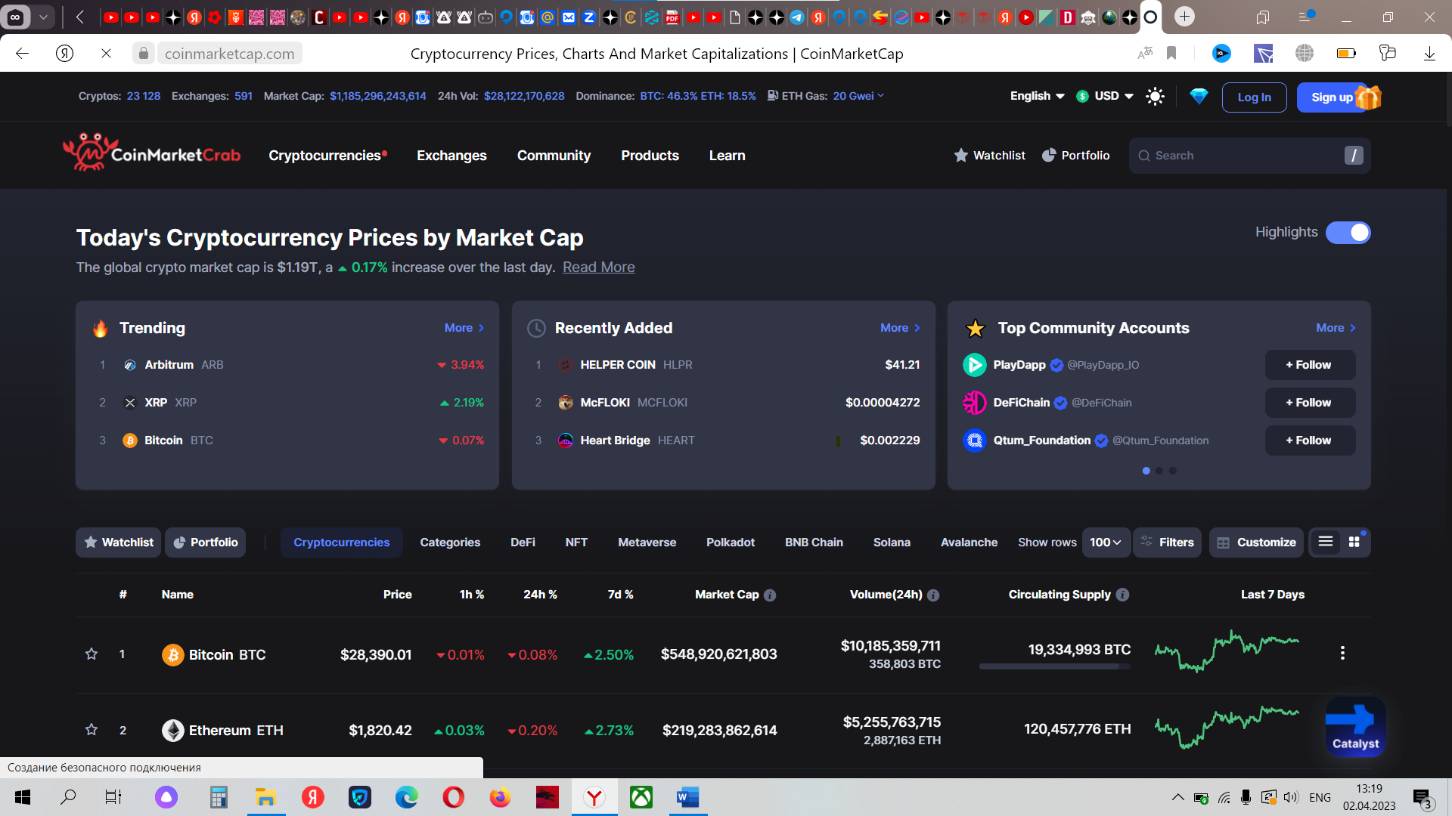
Task: Open Word from the taskbar
Action: 688,797
